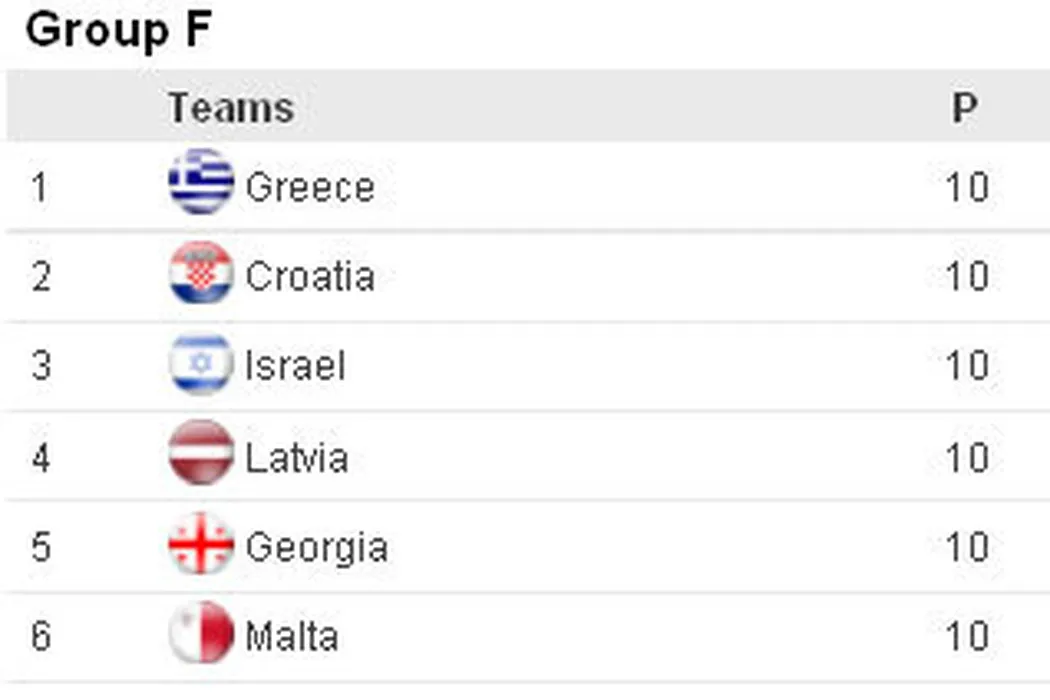1050x700 pixels.
Task: Click the Georgia flag icon
Action: 201,545
